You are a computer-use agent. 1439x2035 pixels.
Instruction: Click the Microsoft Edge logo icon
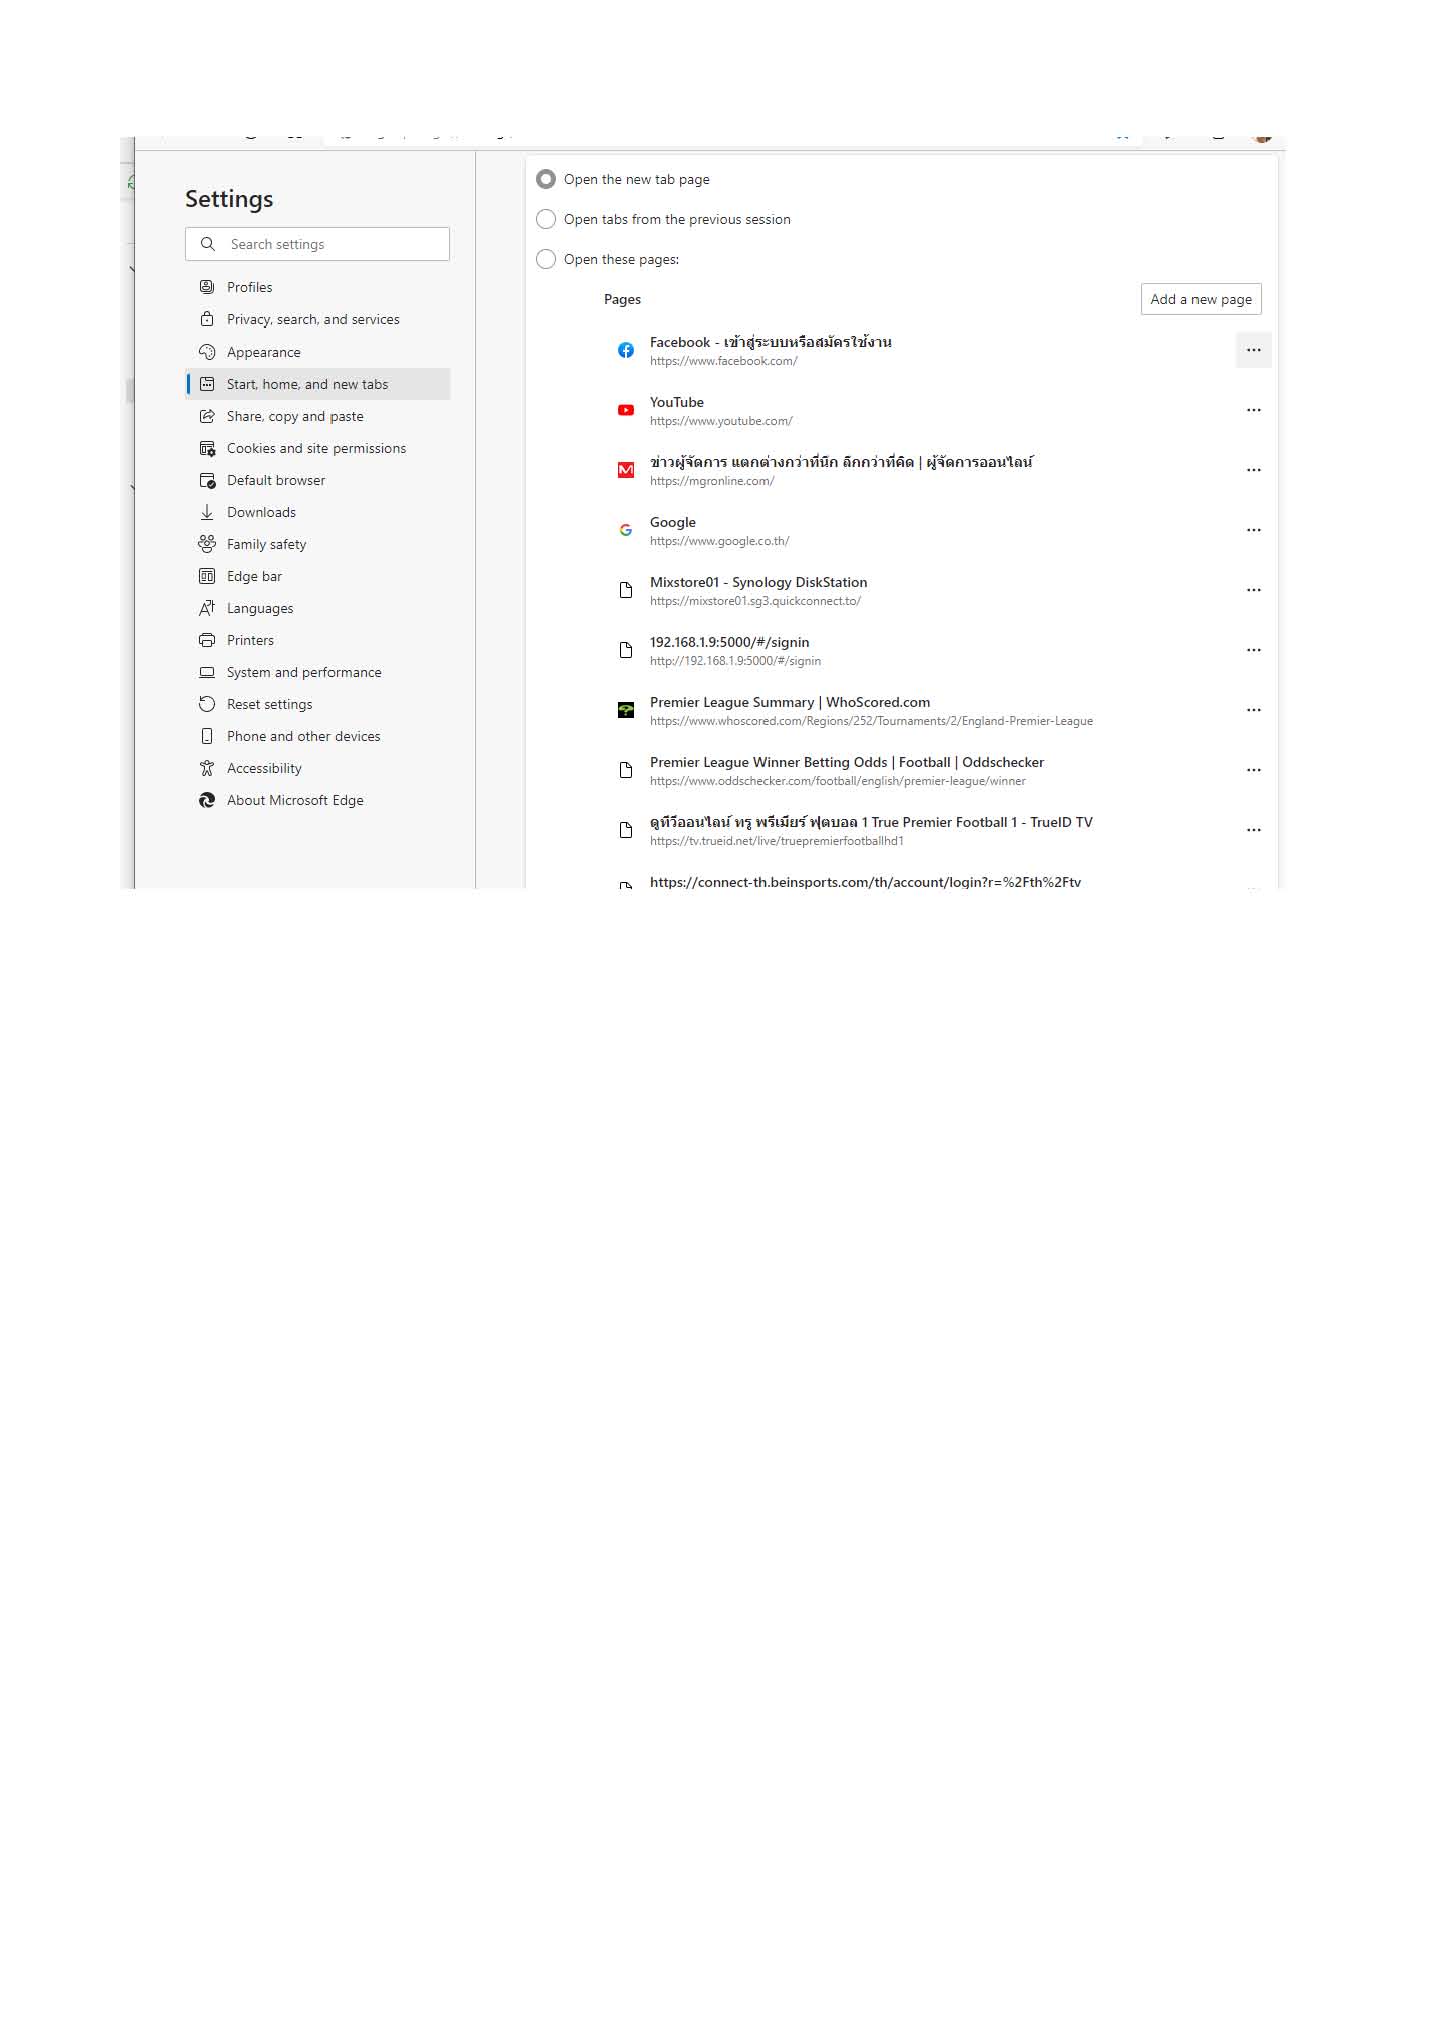pyautogui.click(x=207, y=800)
